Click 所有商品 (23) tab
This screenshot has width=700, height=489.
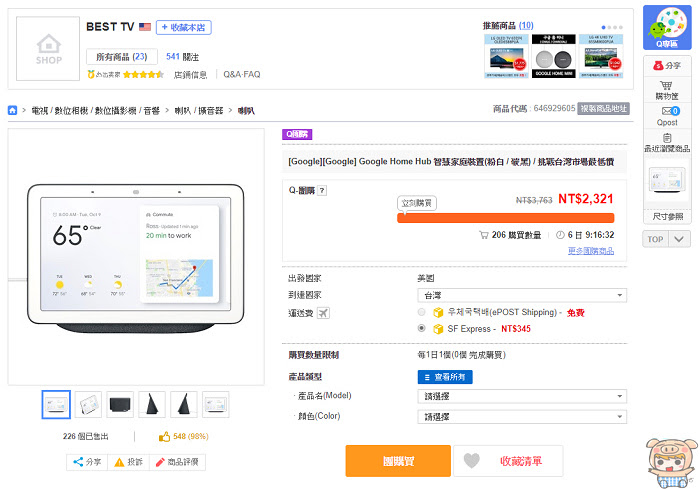(121, 57)
